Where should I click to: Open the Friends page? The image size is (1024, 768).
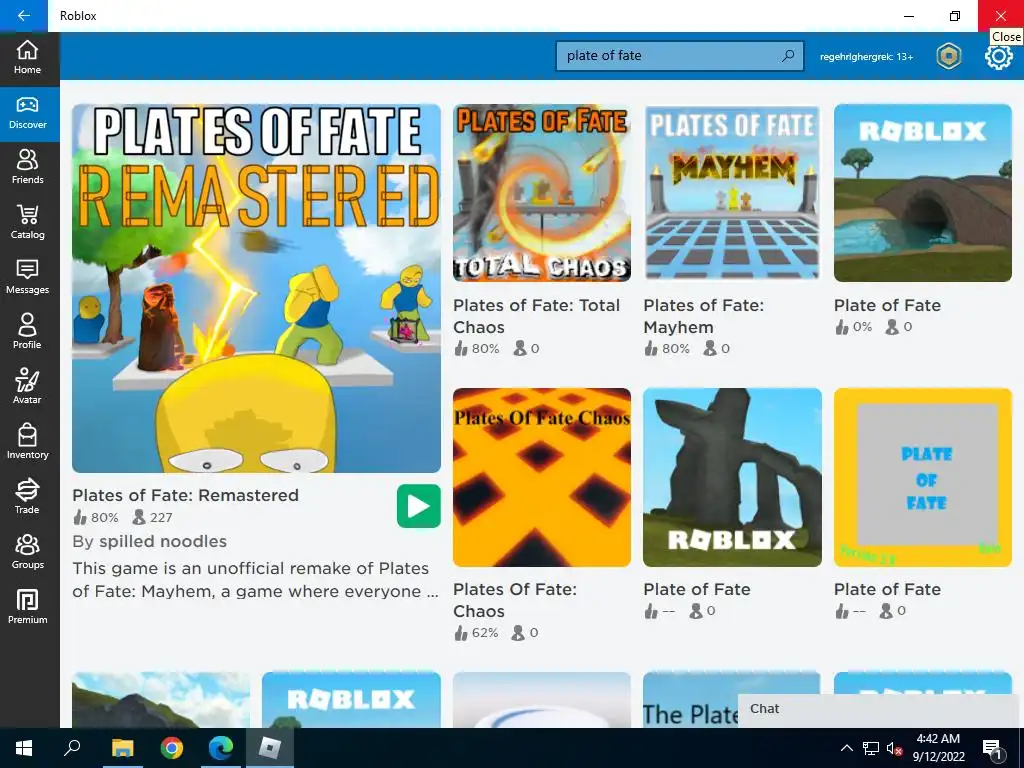27,168
